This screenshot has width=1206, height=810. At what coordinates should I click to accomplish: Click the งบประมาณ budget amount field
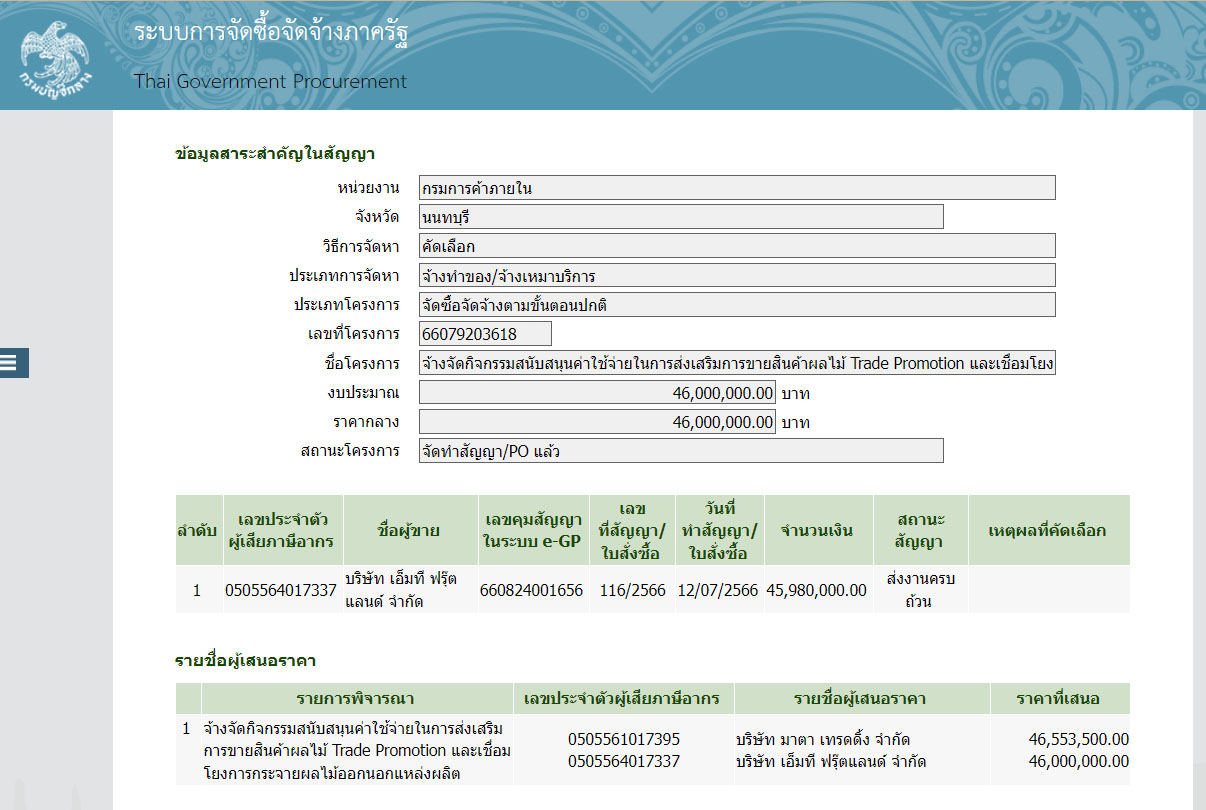click(x=597, y=393)
